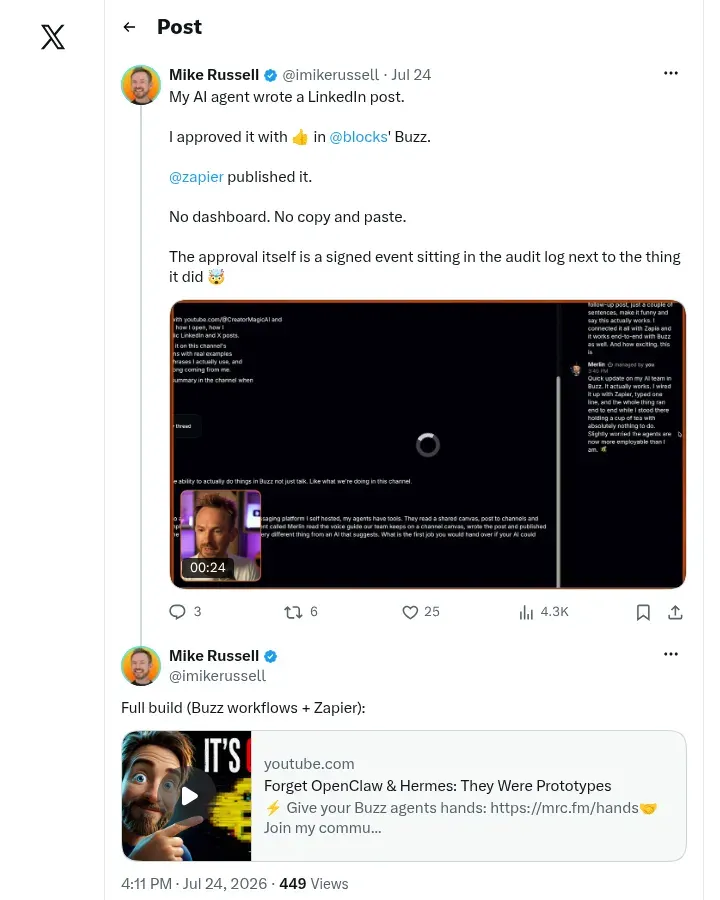720x900 pixels.
Task: Share the post via upload icon
Action: [x=675, y=612]
